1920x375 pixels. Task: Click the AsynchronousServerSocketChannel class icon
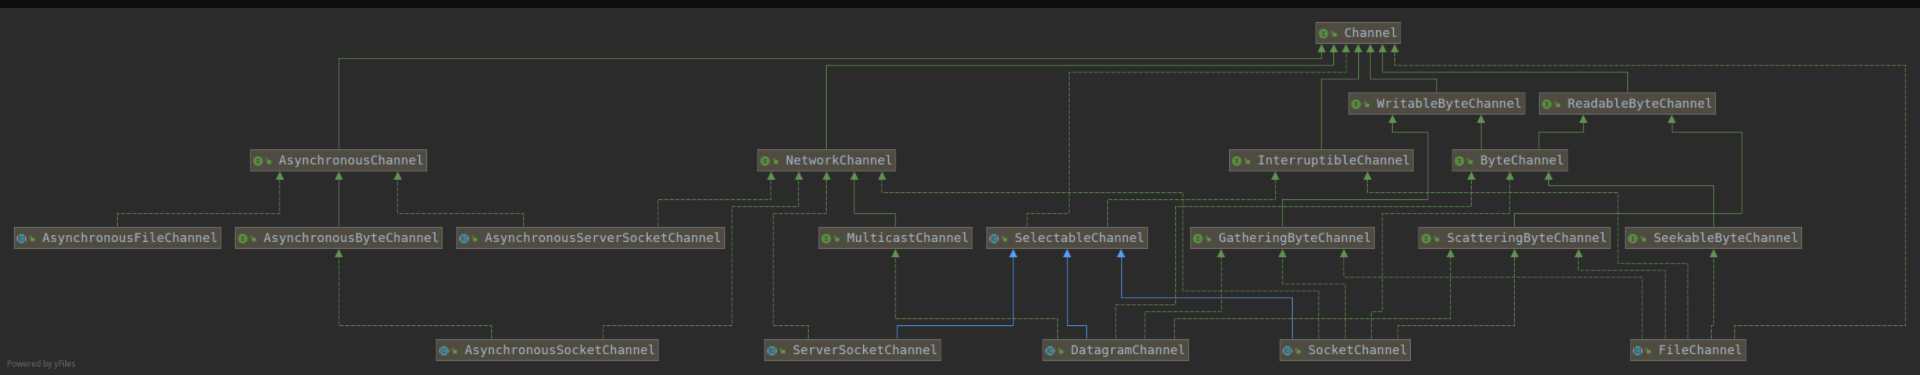click(465, 238)
